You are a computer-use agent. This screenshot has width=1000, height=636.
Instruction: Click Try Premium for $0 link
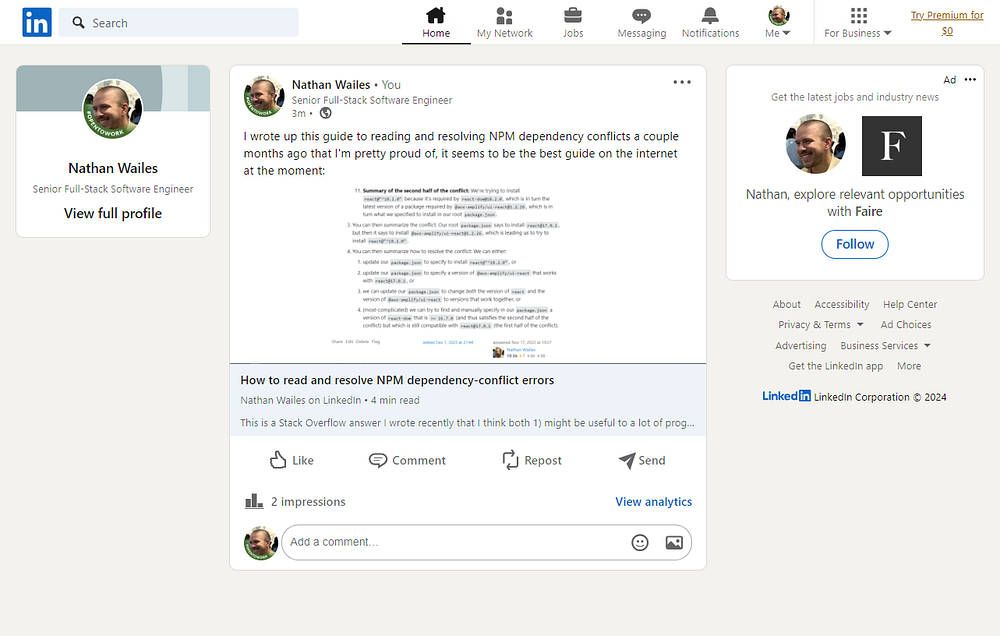pos(947,23)
